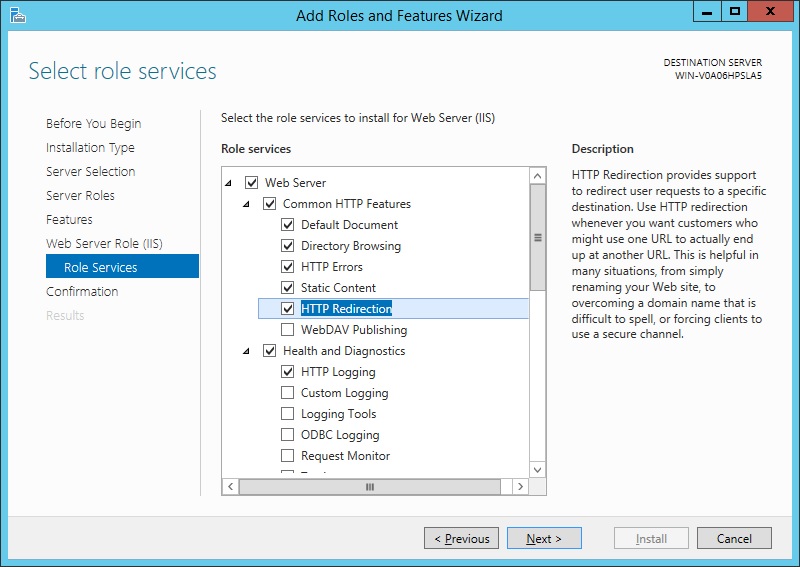This screenshot has width=800, height=567.
Task: Click the scroll left arrow under role services
Action: pos(231,486)
